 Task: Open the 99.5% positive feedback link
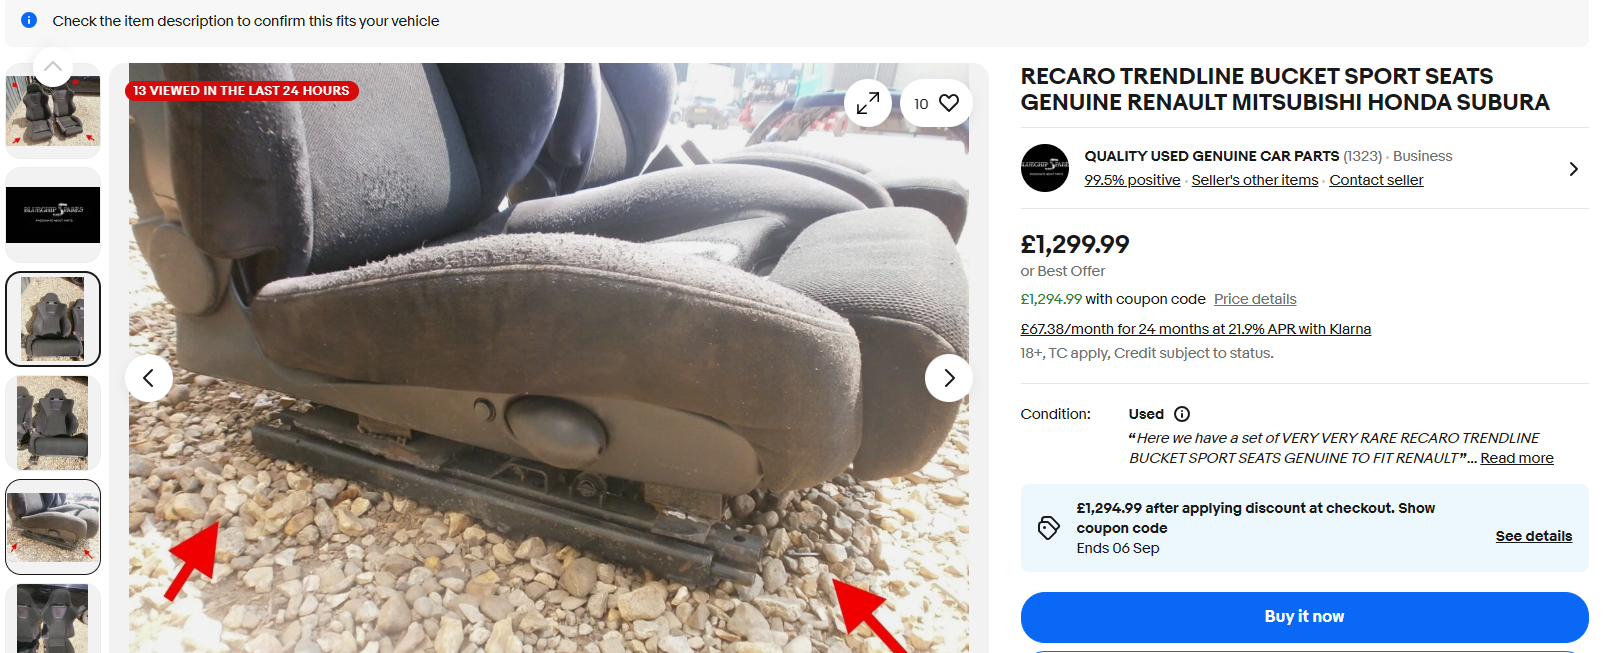(x=1132, y=180)
